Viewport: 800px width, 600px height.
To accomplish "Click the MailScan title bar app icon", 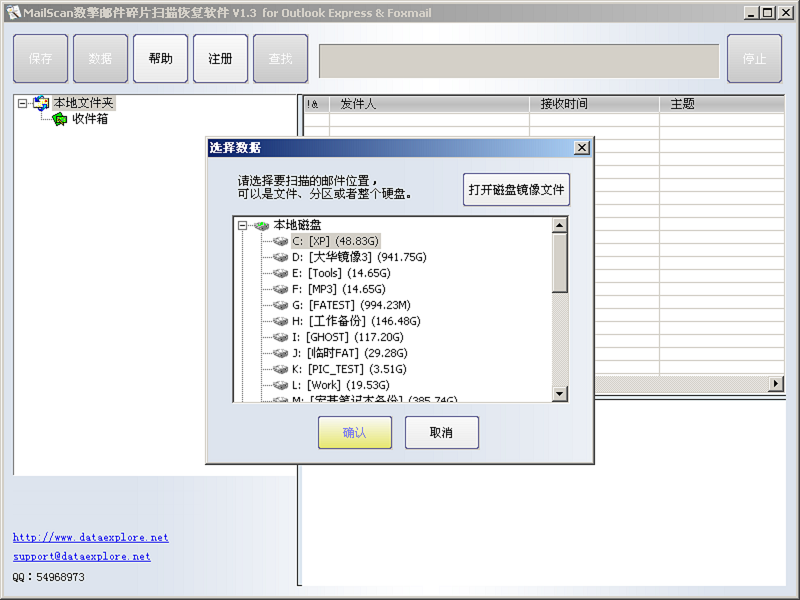I will [13, 12].
